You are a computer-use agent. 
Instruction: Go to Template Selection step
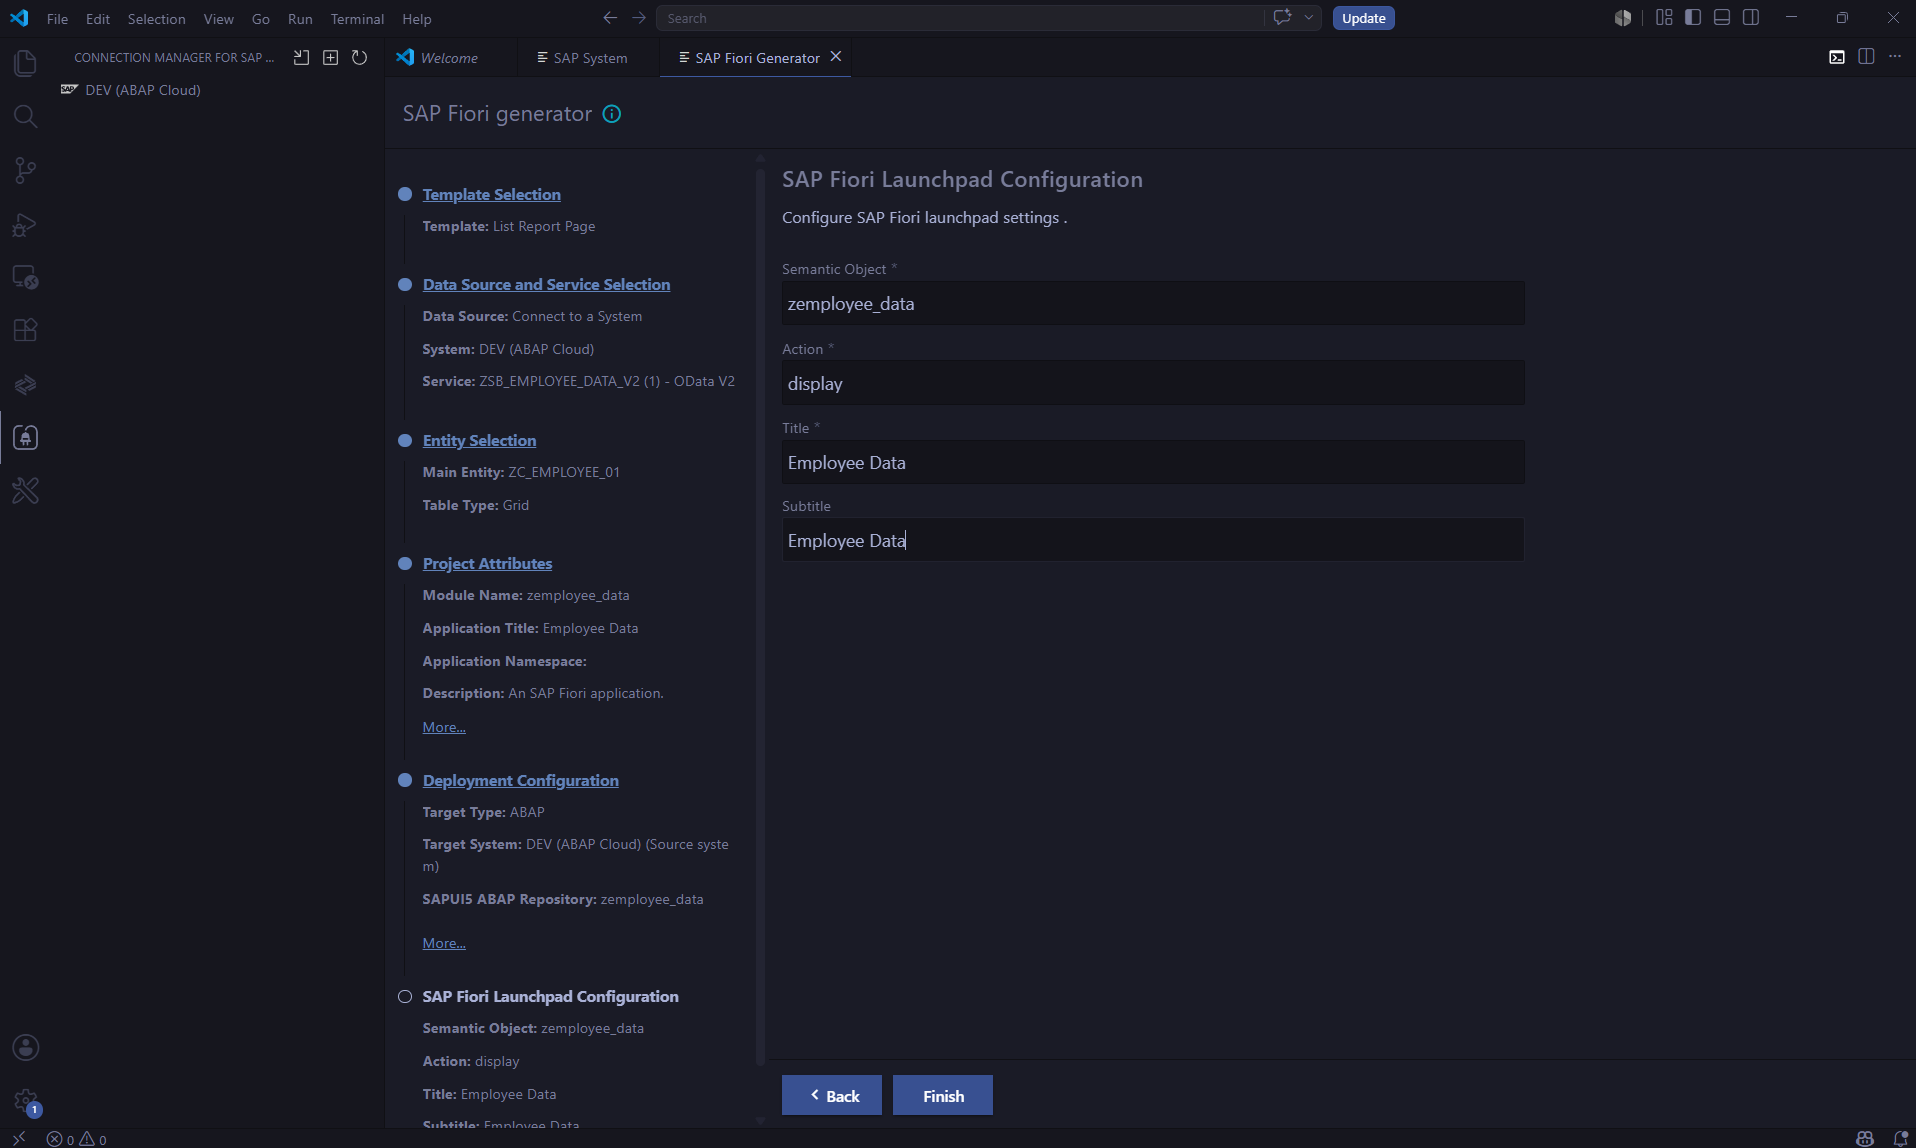coord(491,194)
